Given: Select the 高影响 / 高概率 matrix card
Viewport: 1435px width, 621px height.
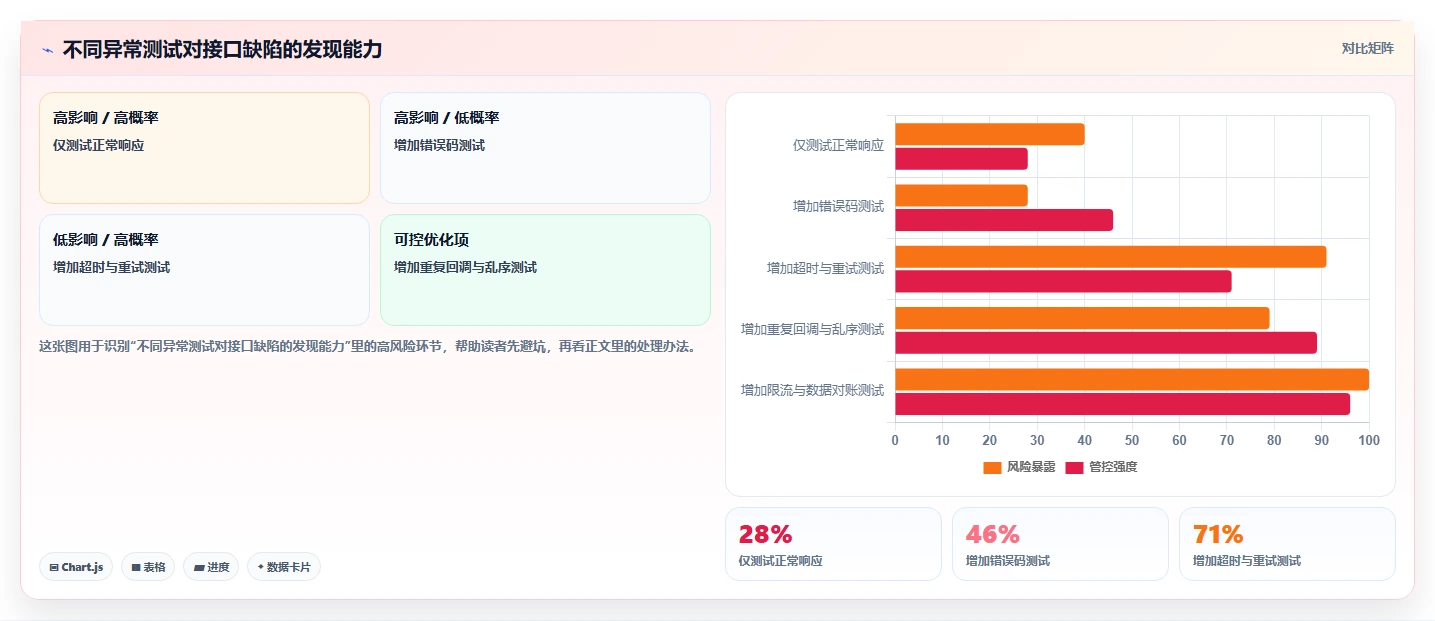Looking at the screenshot, I should pos(204,148).
